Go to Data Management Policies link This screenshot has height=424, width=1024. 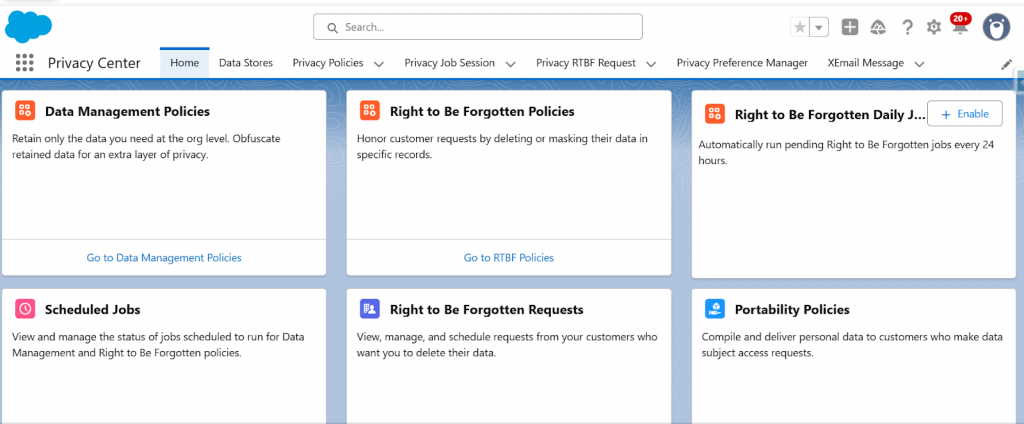pyautogui.click(x=164, y=257)
